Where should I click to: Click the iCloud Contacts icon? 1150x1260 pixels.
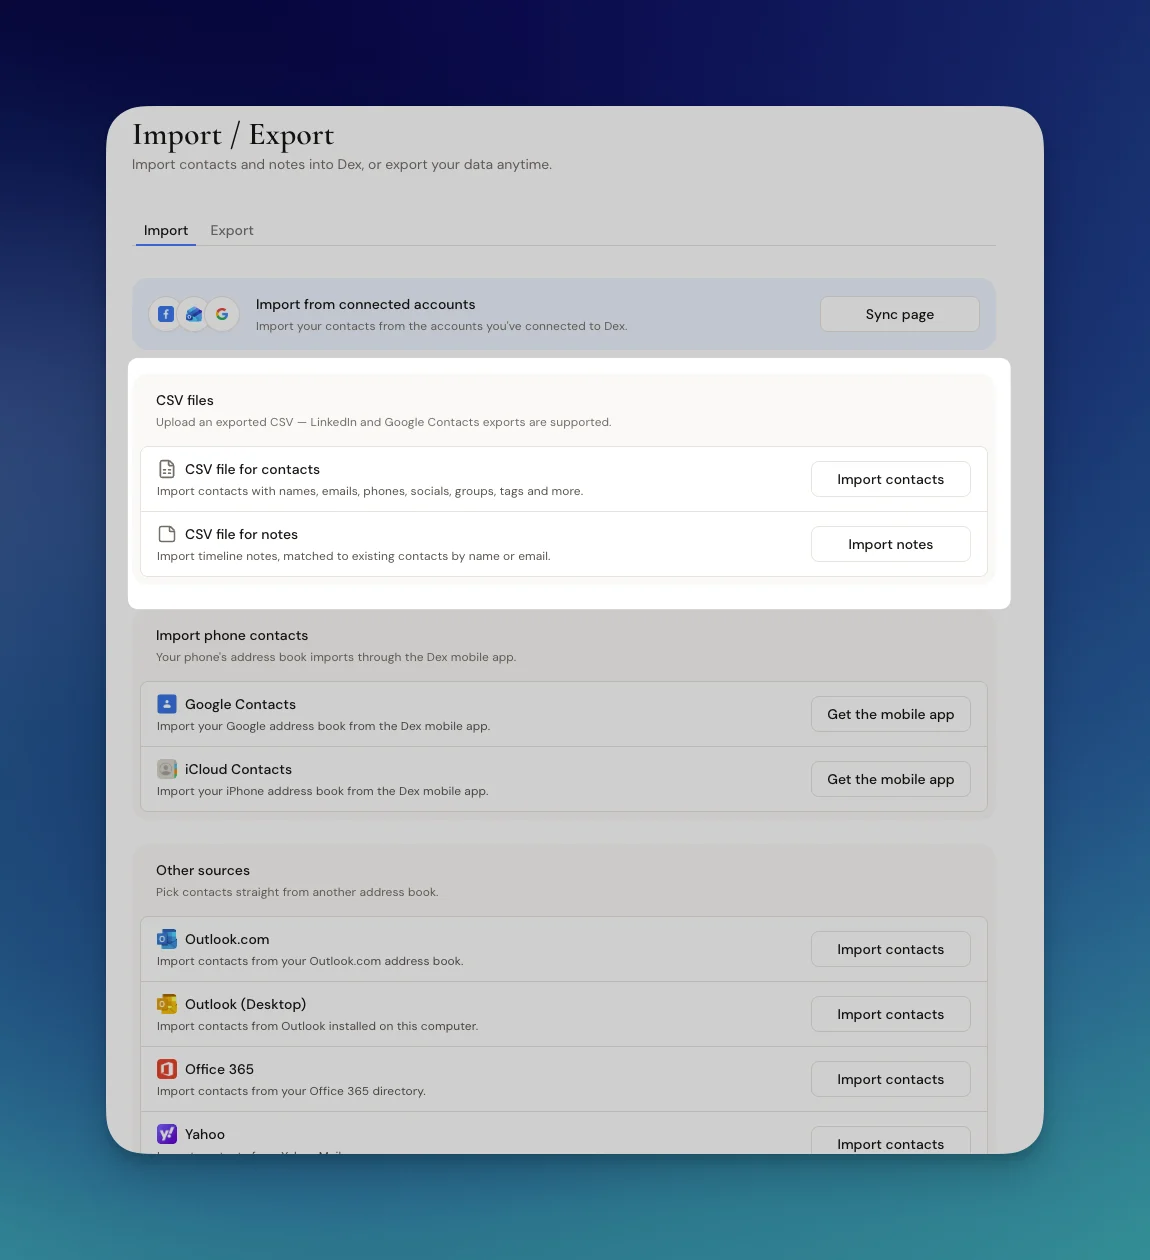167,769
